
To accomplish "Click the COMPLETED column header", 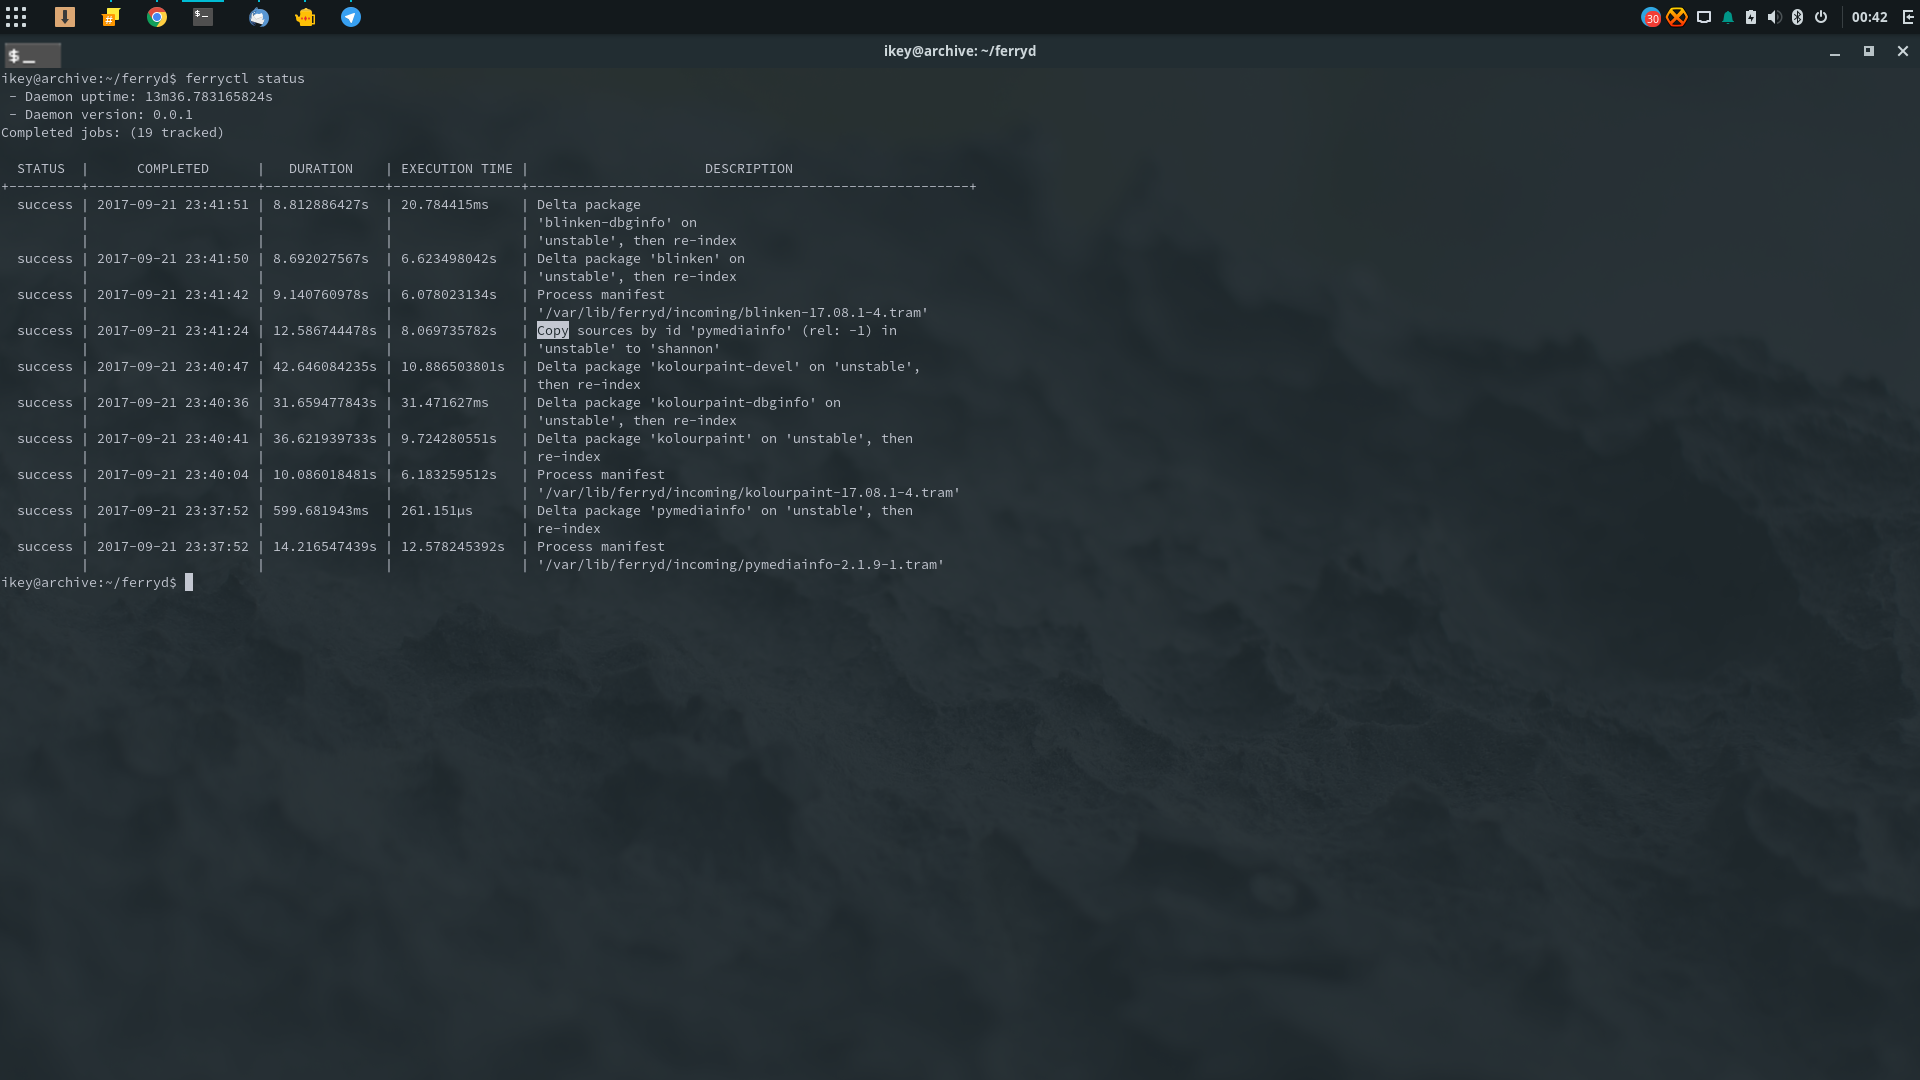I will [173, 169].
